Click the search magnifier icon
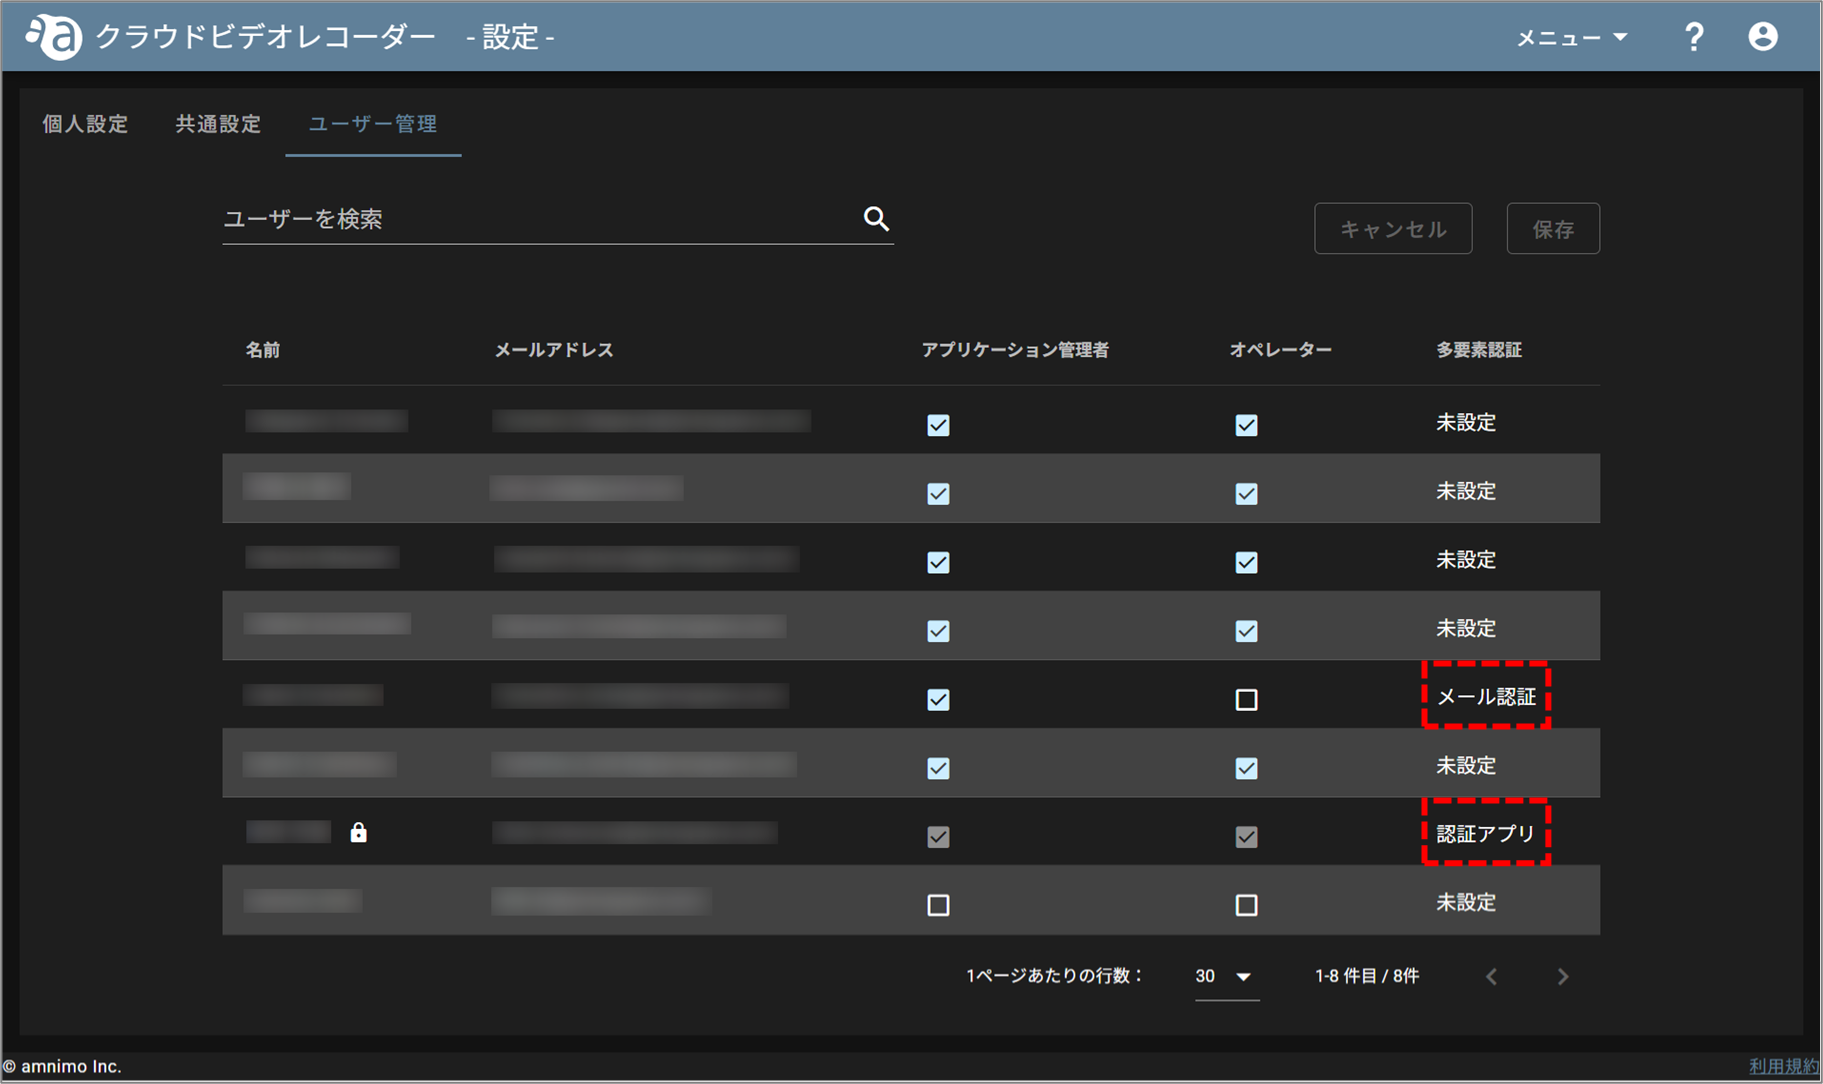The image size is (1823, 1084). tap(876, 219)
